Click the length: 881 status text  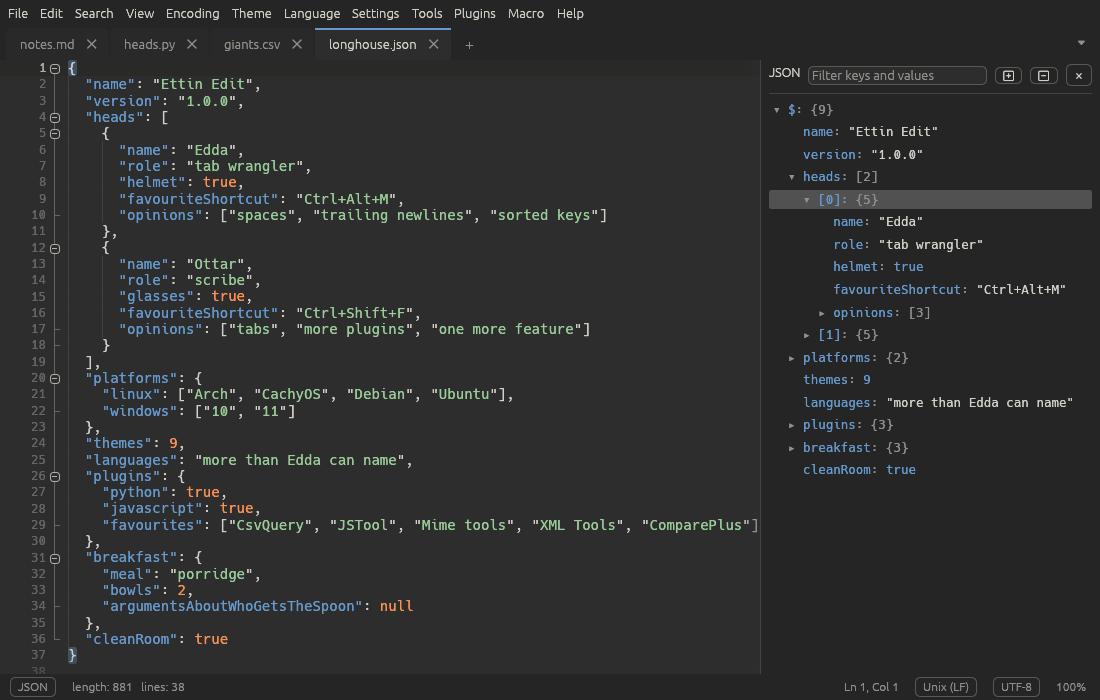pyautogui.click(x=102, y=687)
